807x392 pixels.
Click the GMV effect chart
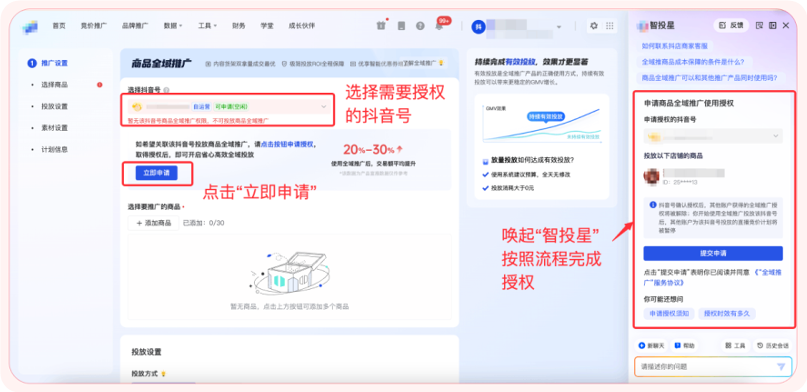(x=541, y=124)
